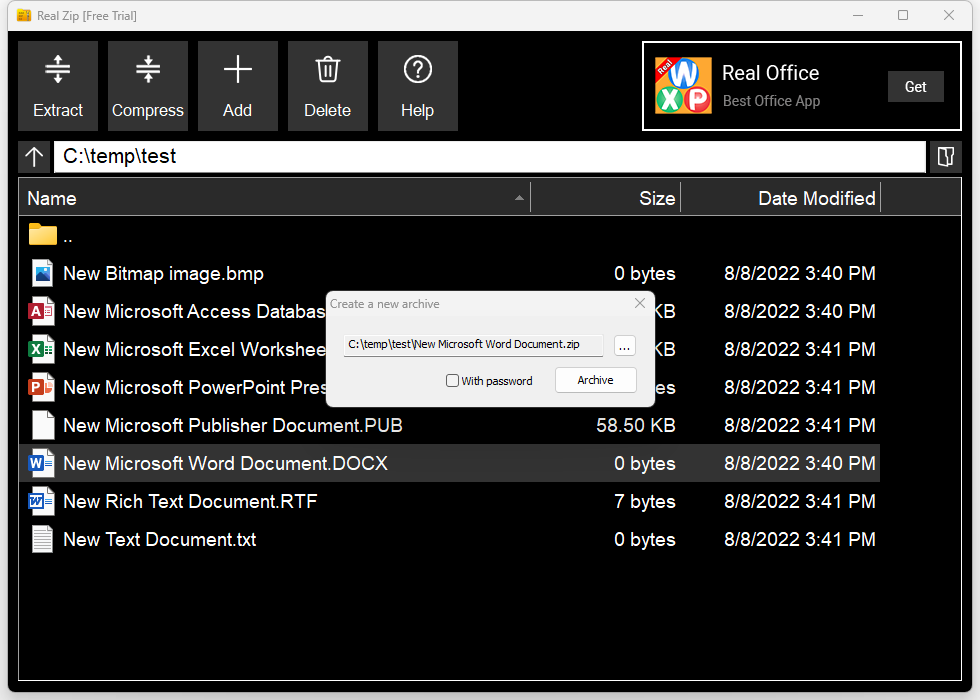Click the Real Office ad title
The height and width of the screenshot is (700, 980).
771,73
